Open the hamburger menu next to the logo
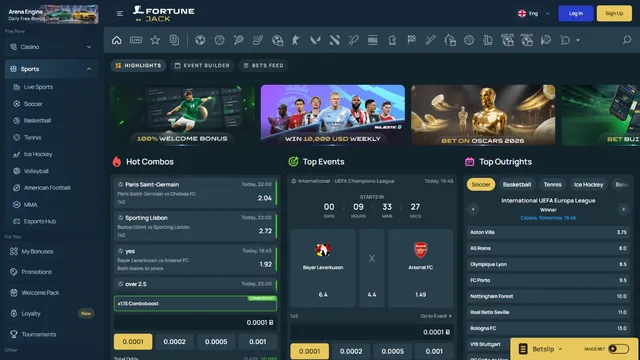This screenshot has width=640, height=360. (120, 13)
